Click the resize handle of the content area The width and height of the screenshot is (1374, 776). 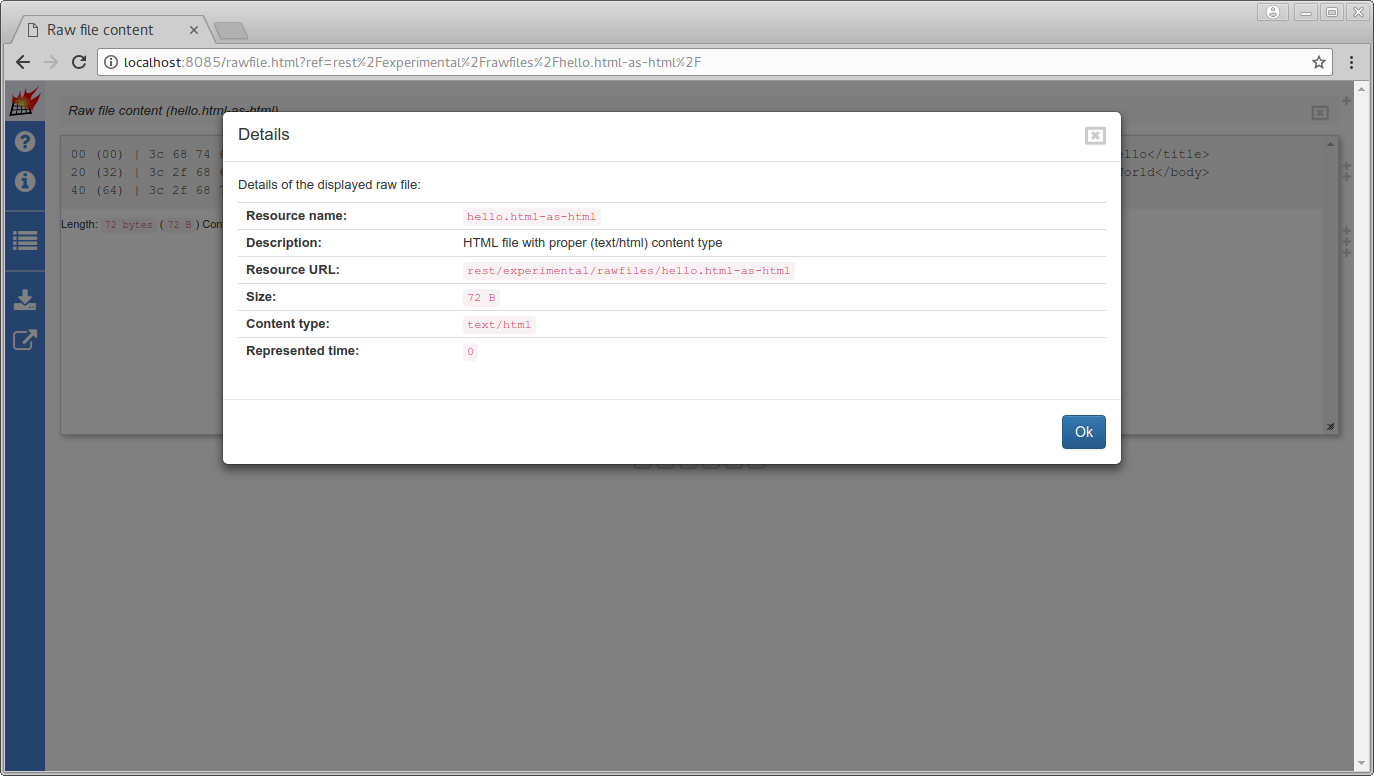(1331, 426)
